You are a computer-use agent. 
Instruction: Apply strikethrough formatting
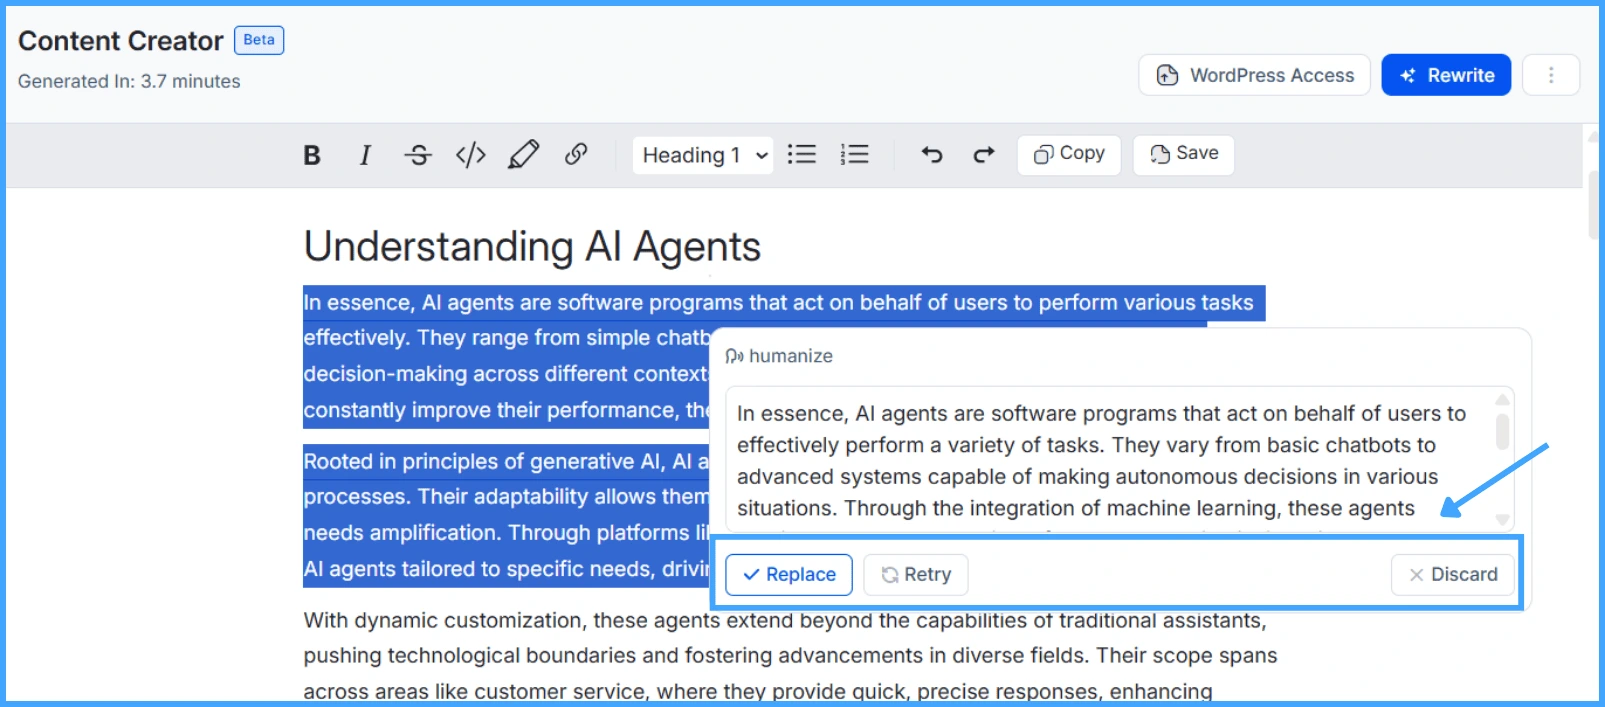coord(418,155)
